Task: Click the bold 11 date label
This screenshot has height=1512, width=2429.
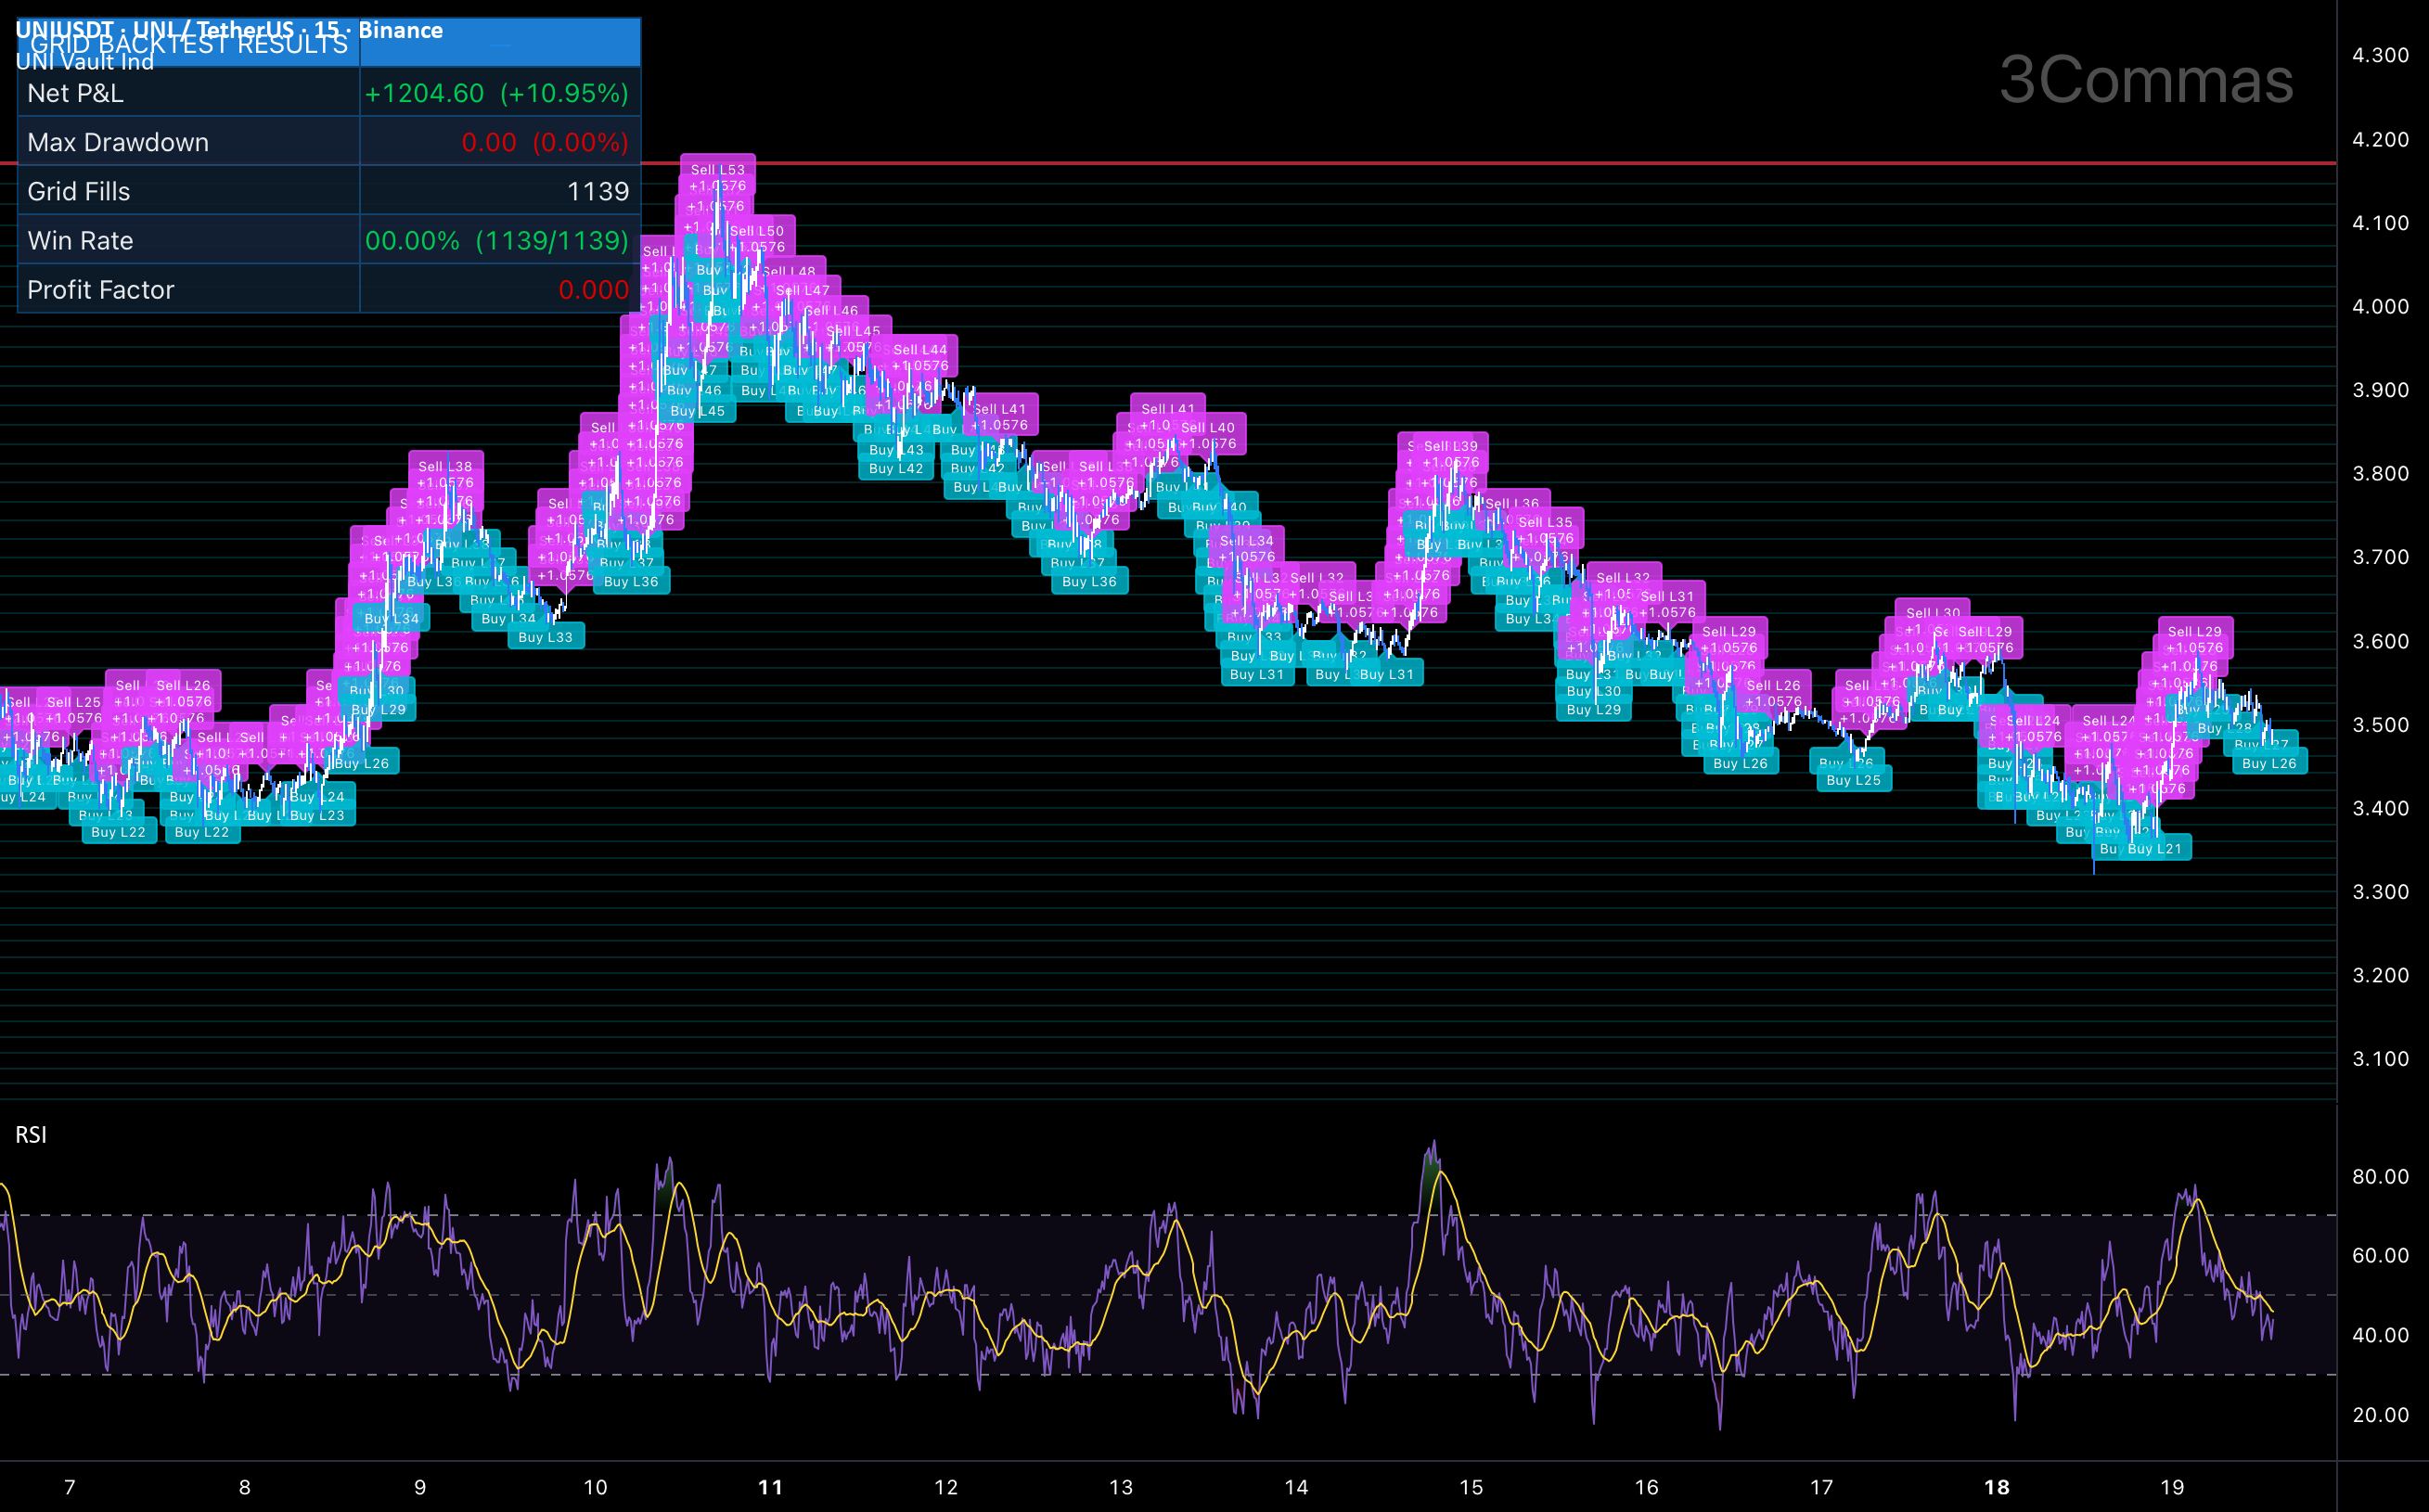Action: pos(770,1487)
